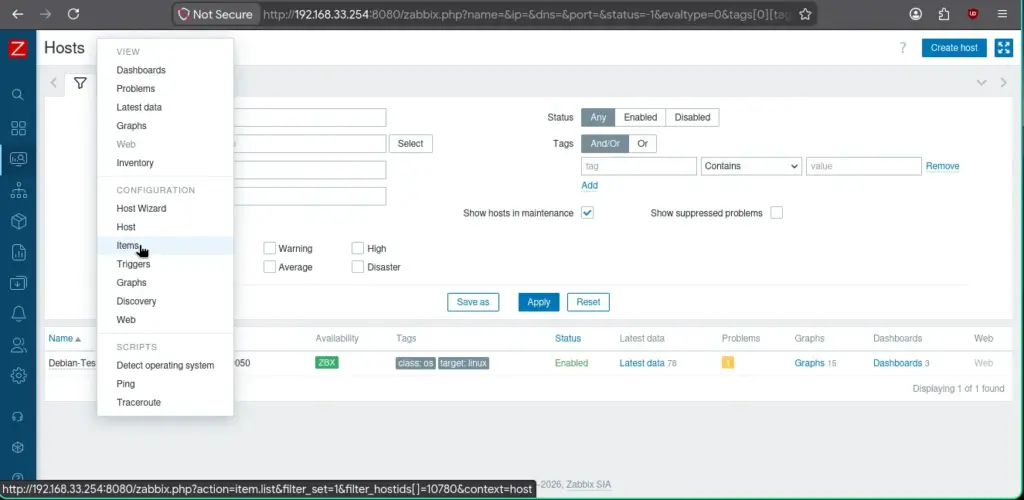Viewport: 1024px width, 500px height.
Task: Select Enabled status option
Action: pyautogui.click(x=640, y=117)
